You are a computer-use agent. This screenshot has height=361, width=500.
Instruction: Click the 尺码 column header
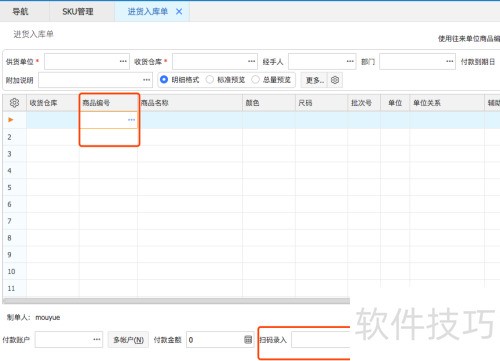(321, 103)
